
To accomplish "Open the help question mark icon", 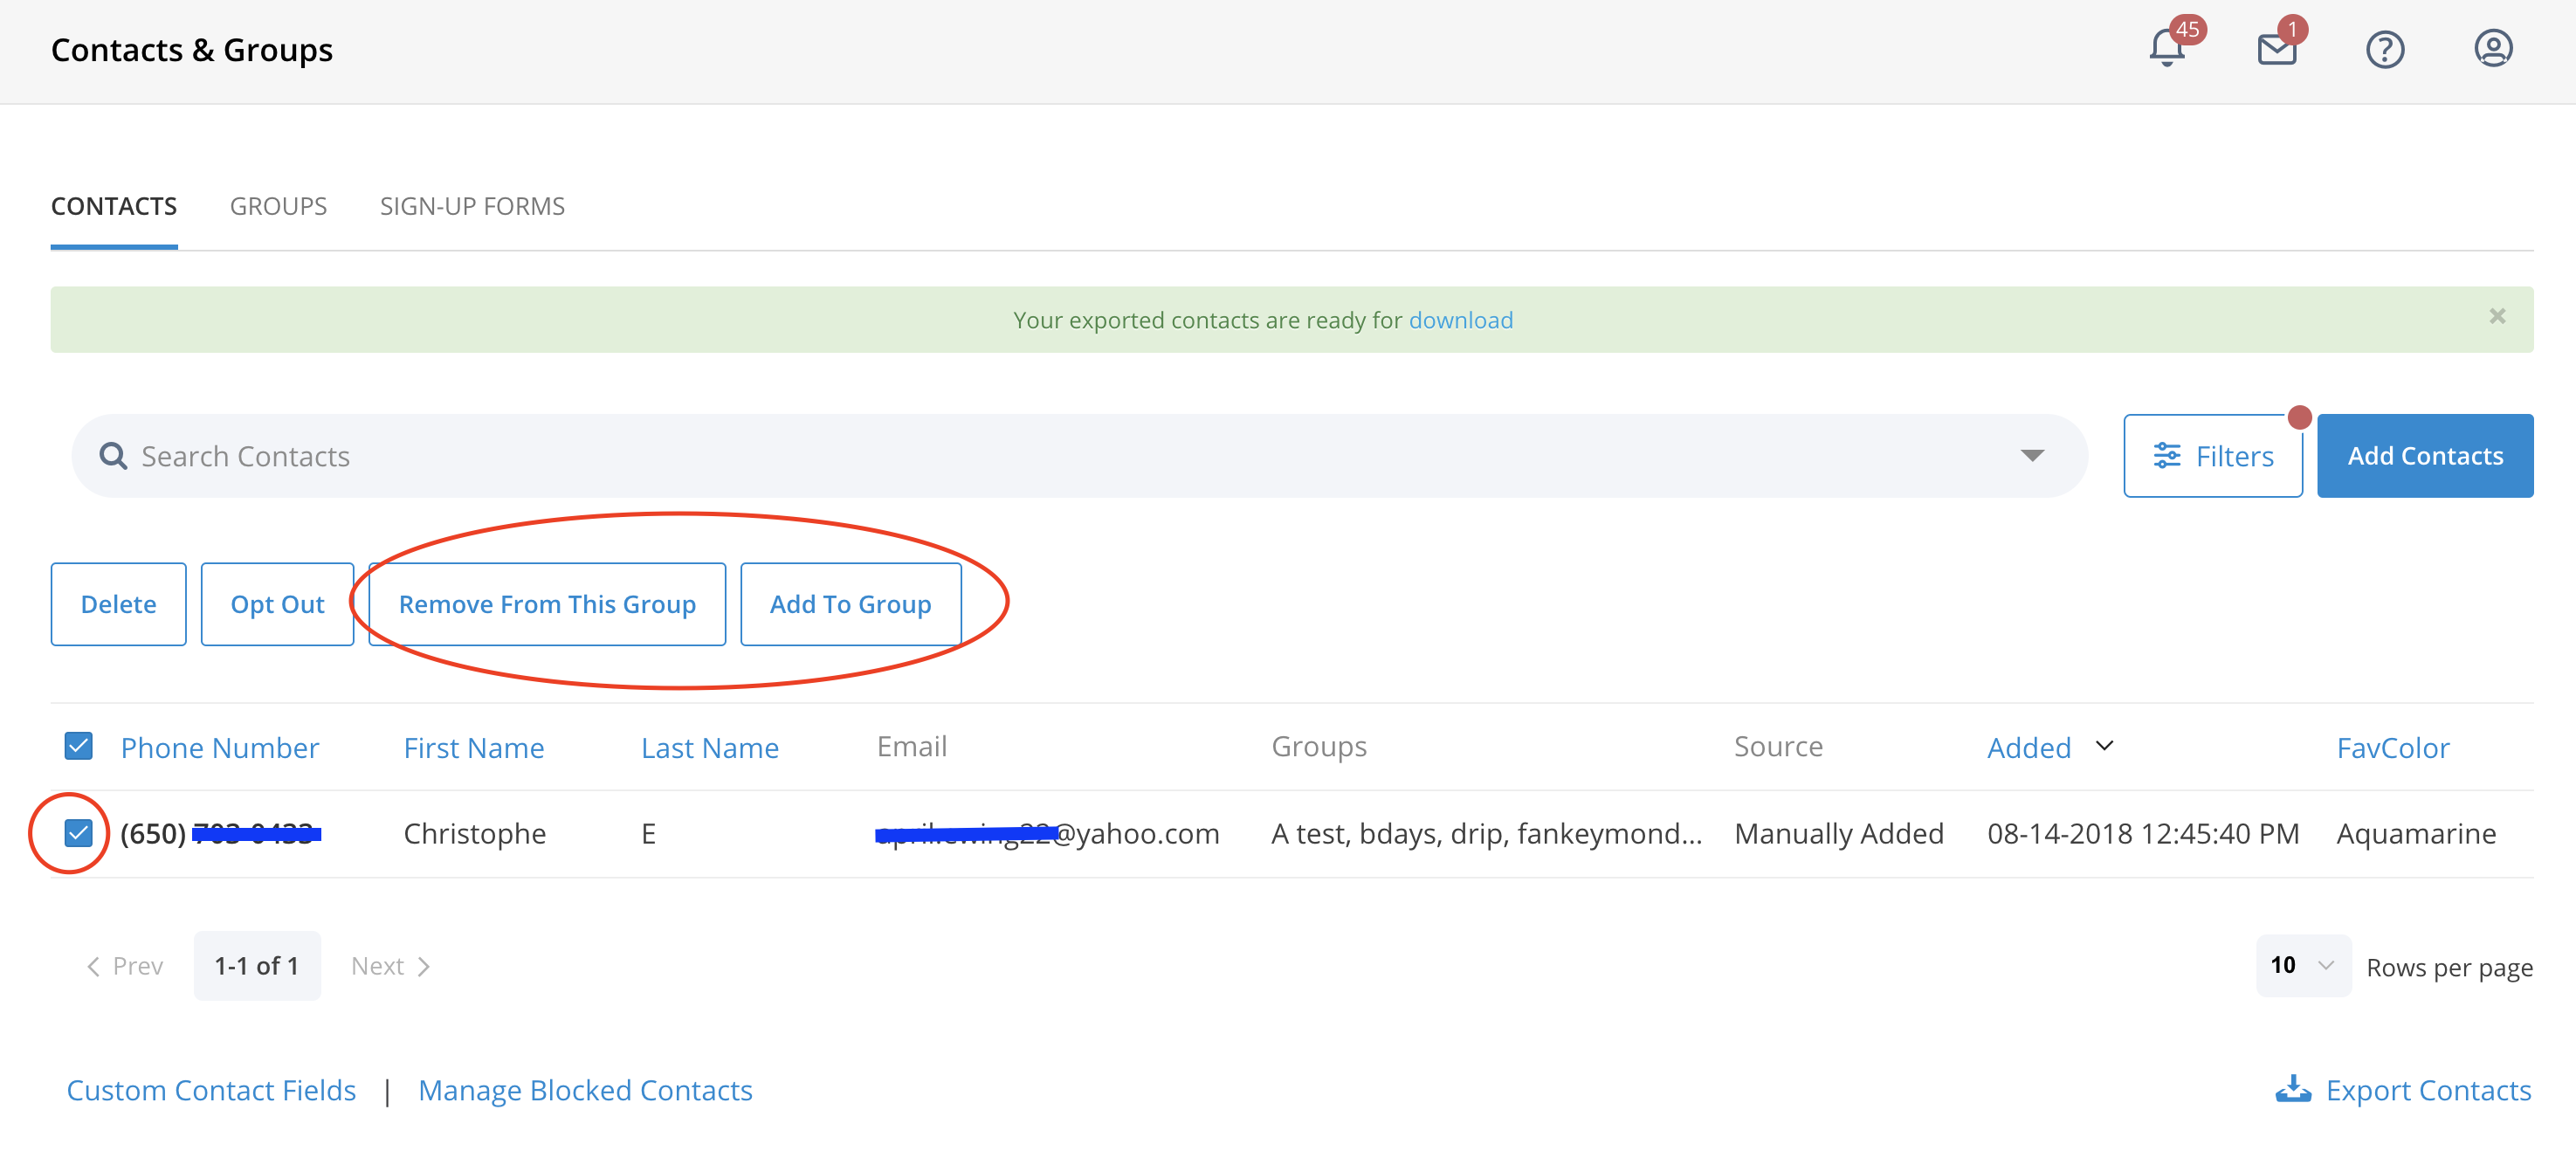I will [x=2385, y=49].
